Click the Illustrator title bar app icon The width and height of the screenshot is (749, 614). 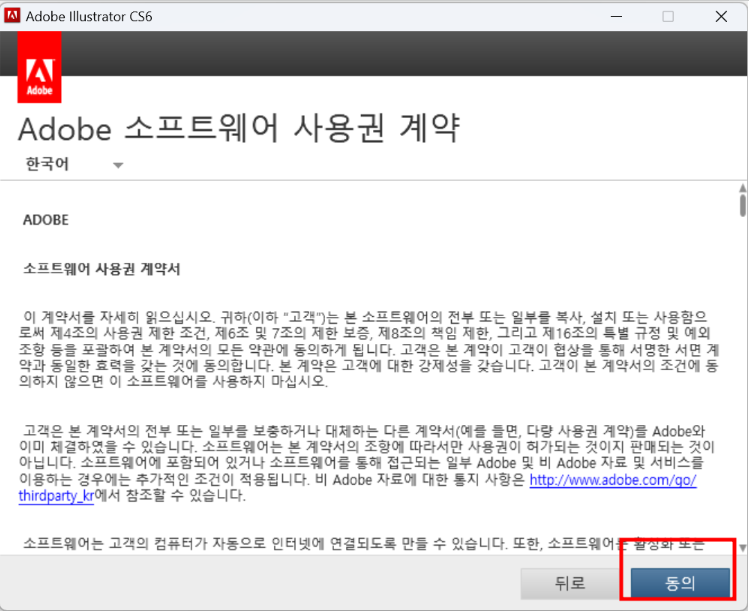[12, 16]
